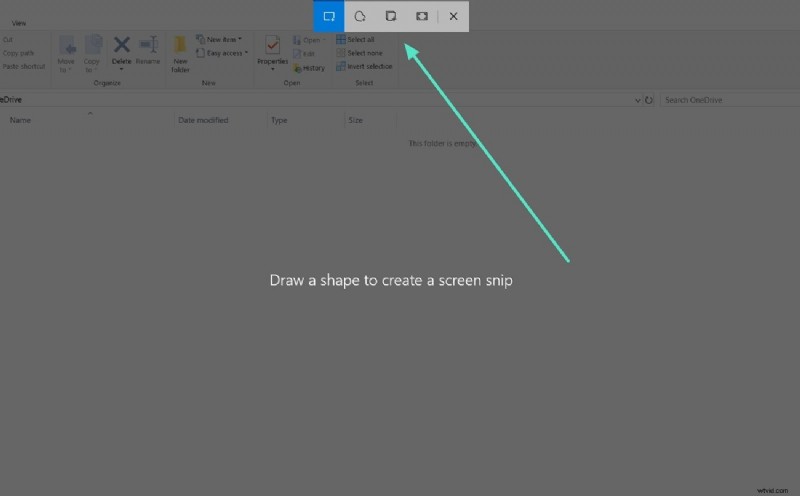
Task: Click Select all
Action: [x=356, y=39]
